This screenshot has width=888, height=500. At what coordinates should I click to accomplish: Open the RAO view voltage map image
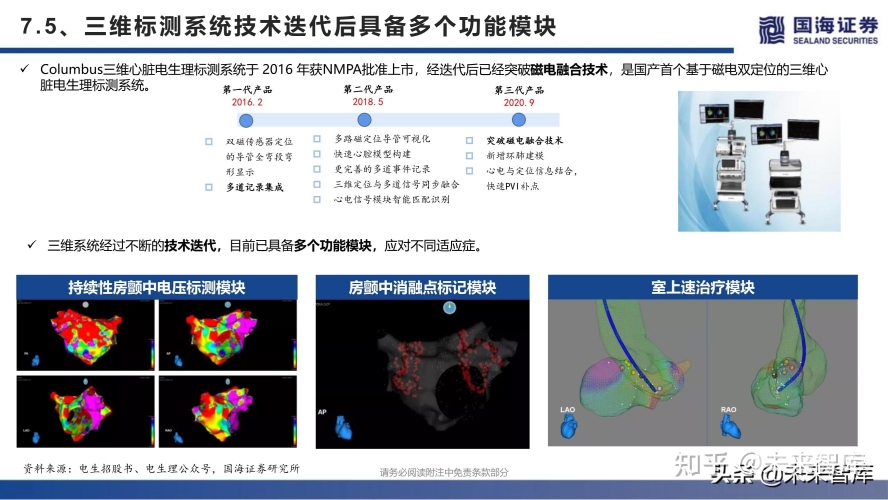tap(228, 412)
